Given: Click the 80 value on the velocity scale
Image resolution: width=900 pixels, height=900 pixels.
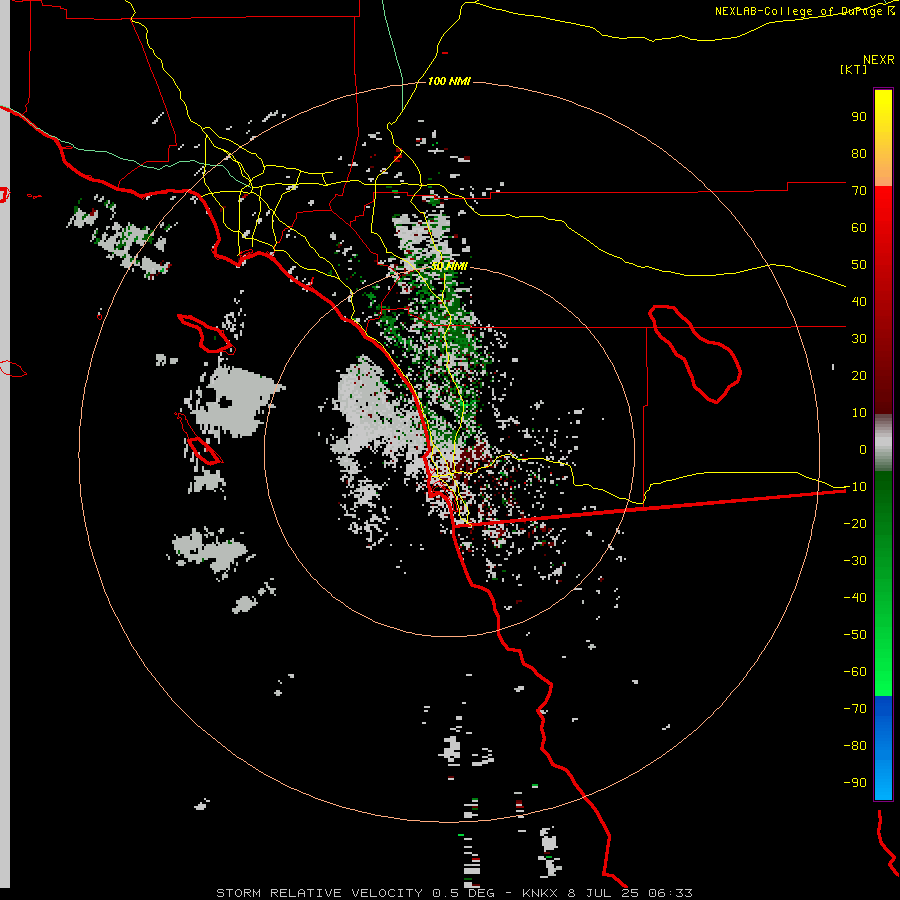Looking at the screenshot, I should point(859,153).
